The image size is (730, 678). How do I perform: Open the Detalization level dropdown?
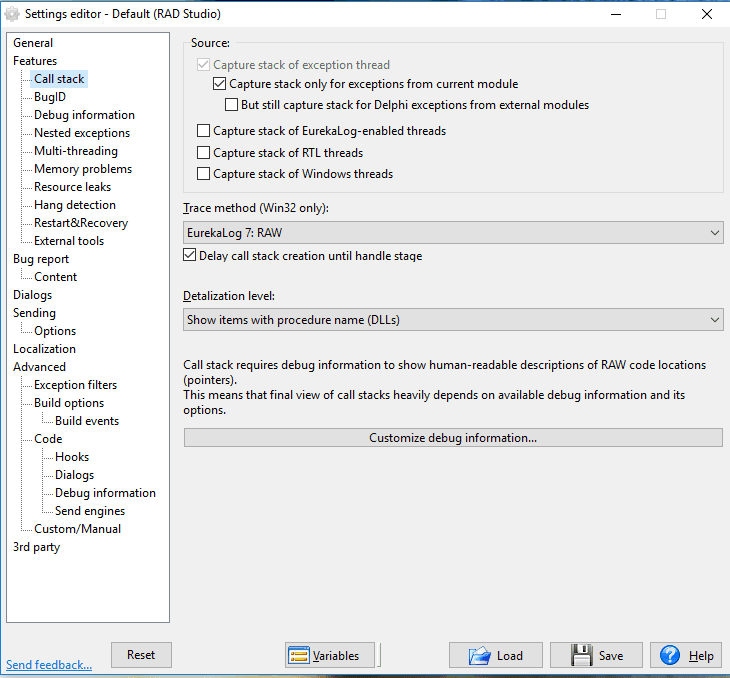tap(453, 320)
